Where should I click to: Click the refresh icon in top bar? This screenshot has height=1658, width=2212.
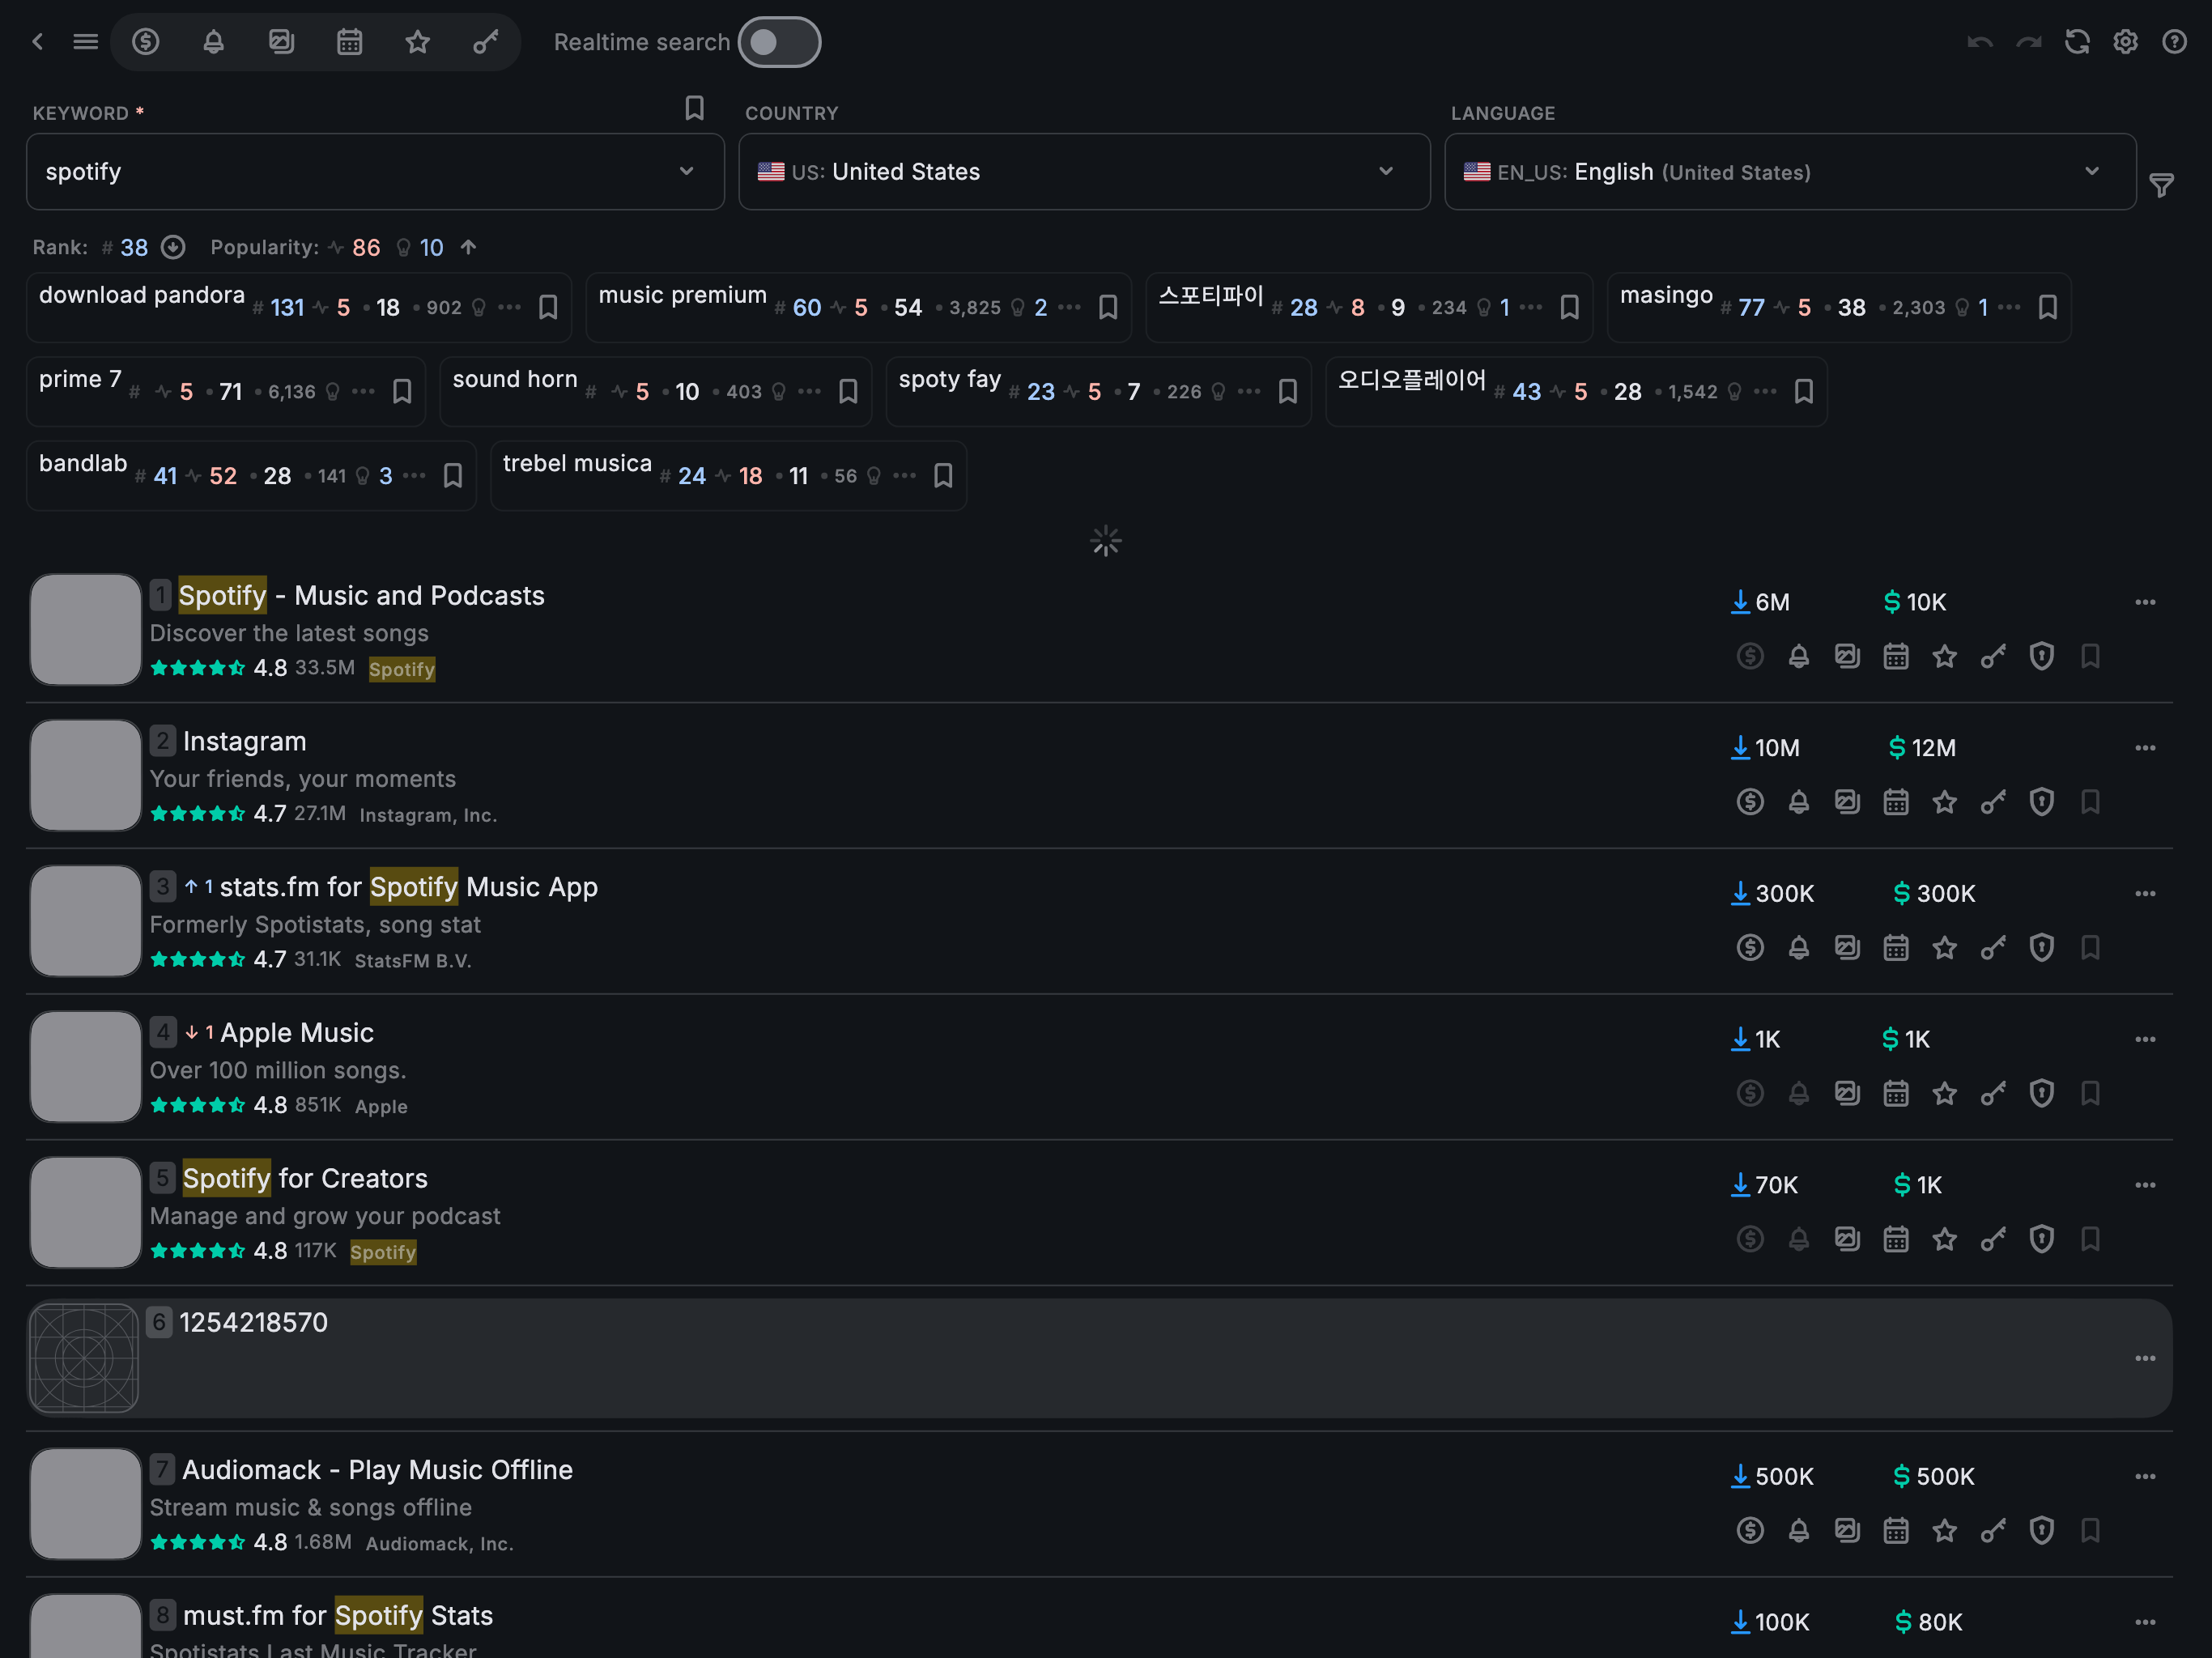click(2077, 42)
